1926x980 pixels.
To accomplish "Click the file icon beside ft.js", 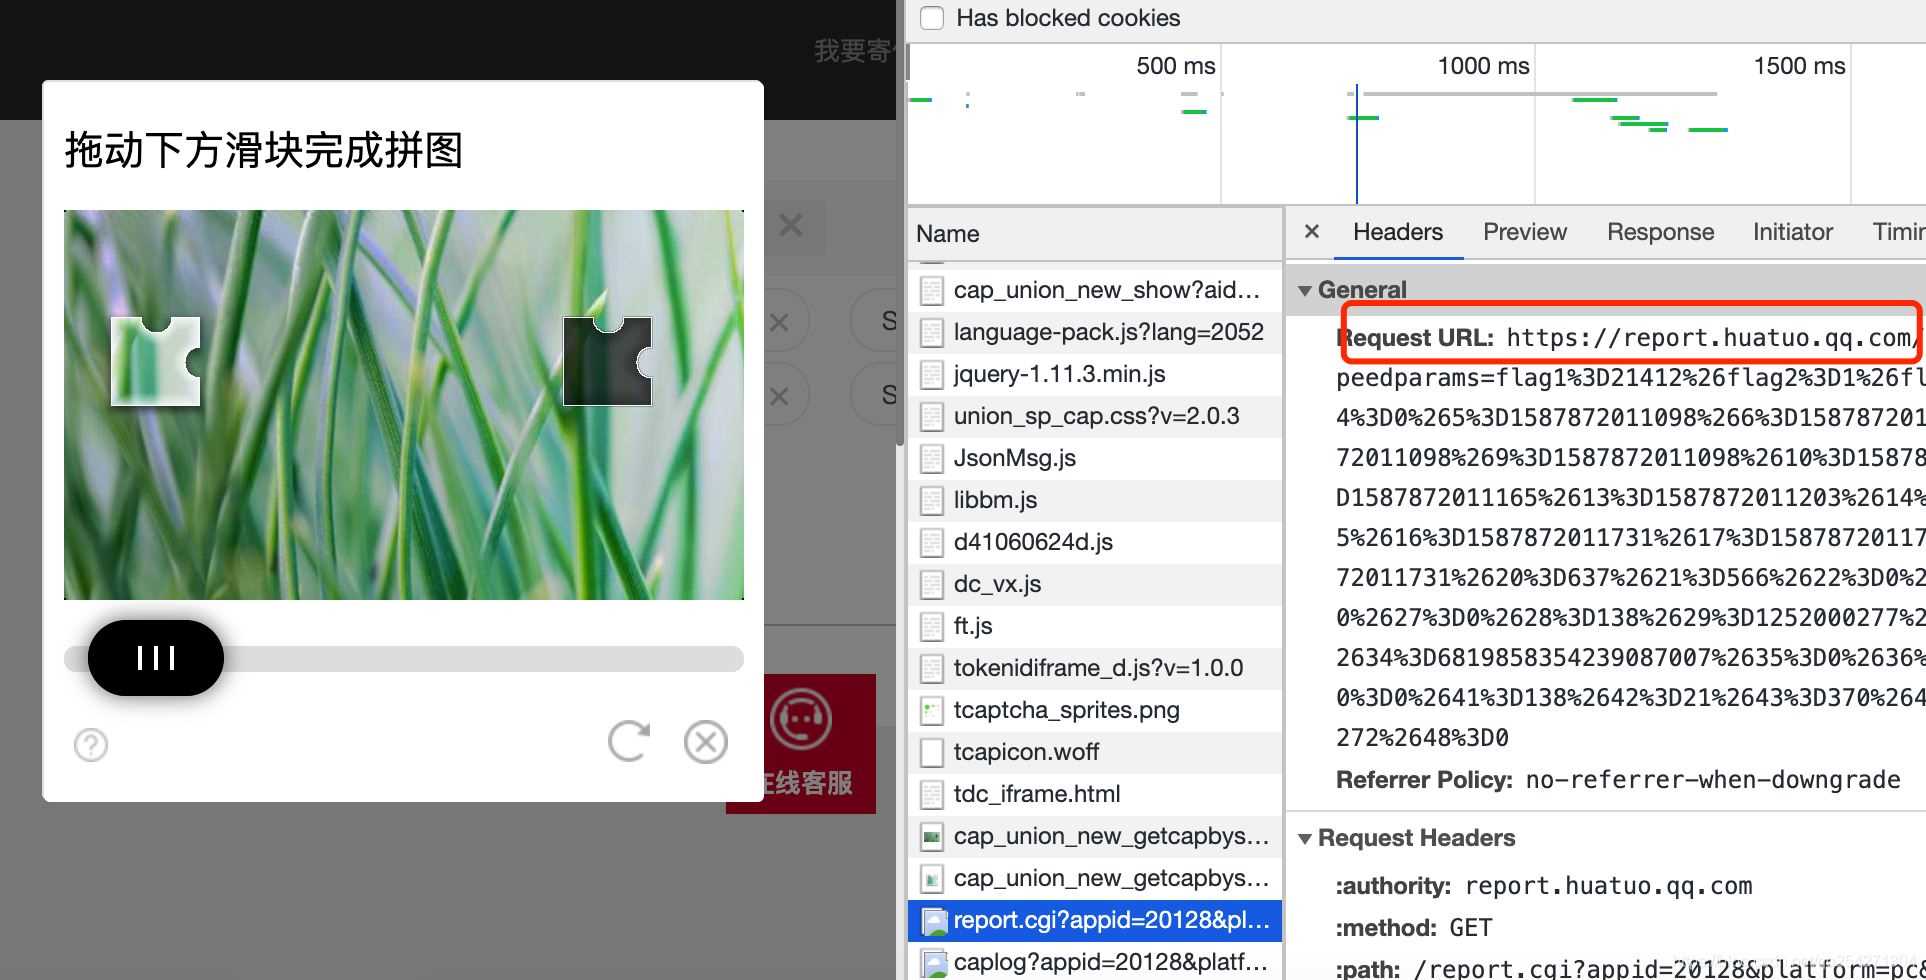I will (x=932, y=627).
